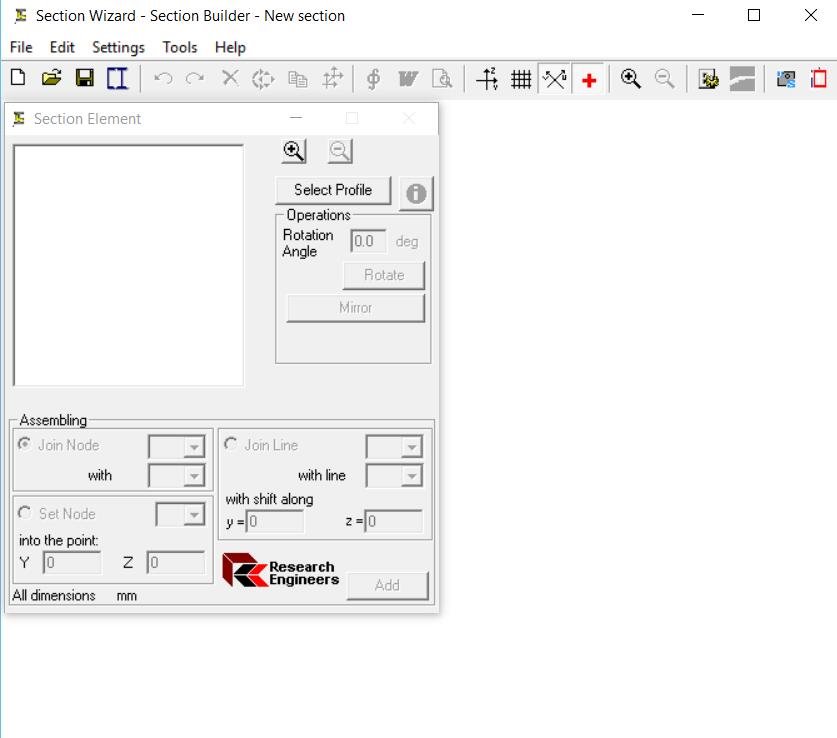Click the coordinate axes icon in toolbar
The image size is (837, 738).
[487, 79]
